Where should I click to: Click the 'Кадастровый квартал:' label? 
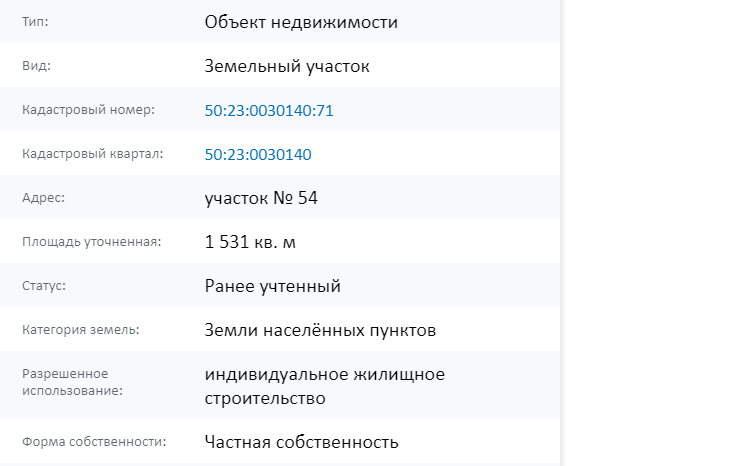(x=93, y=154)
